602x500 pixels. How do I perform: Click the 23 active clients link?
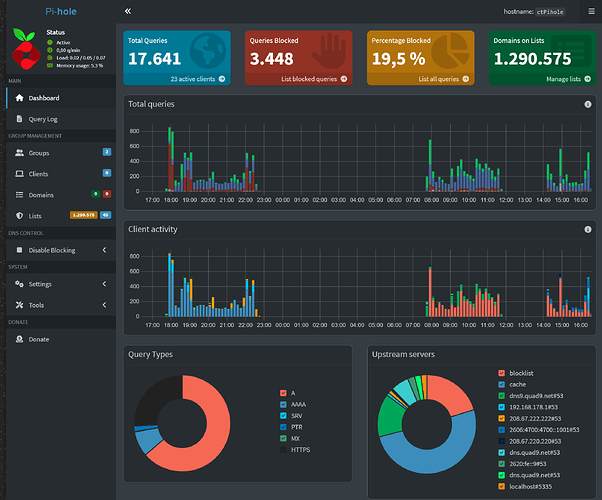click(197, 77)
